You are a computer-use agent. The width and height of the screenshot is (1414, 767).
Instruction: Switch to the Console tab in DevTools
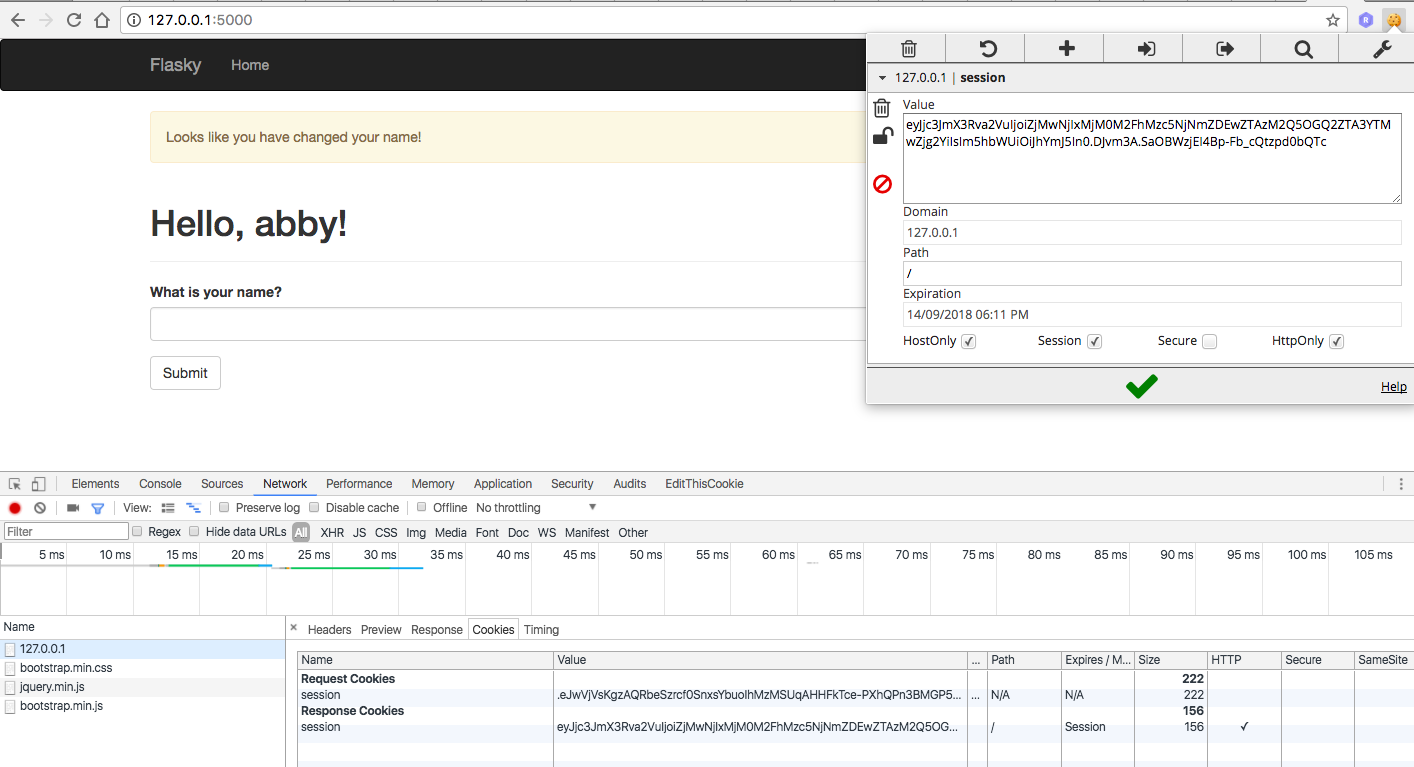pyautogui.click(x=160, y=484)
